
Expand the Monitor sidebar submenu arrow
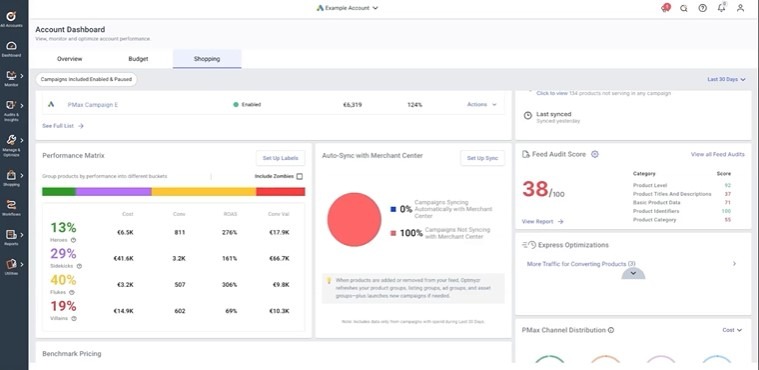click(22, 76)
